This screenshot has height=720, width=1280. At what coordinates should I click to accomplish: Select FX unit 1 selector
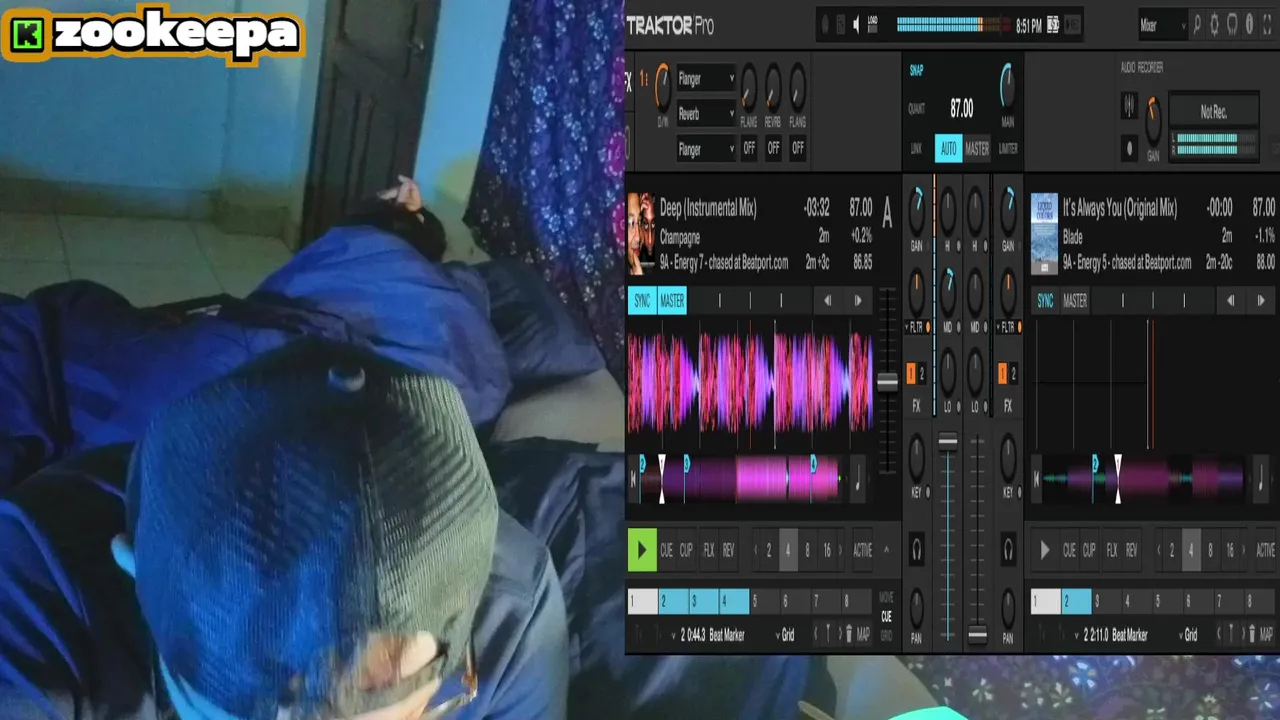click(x=644, y=79)
